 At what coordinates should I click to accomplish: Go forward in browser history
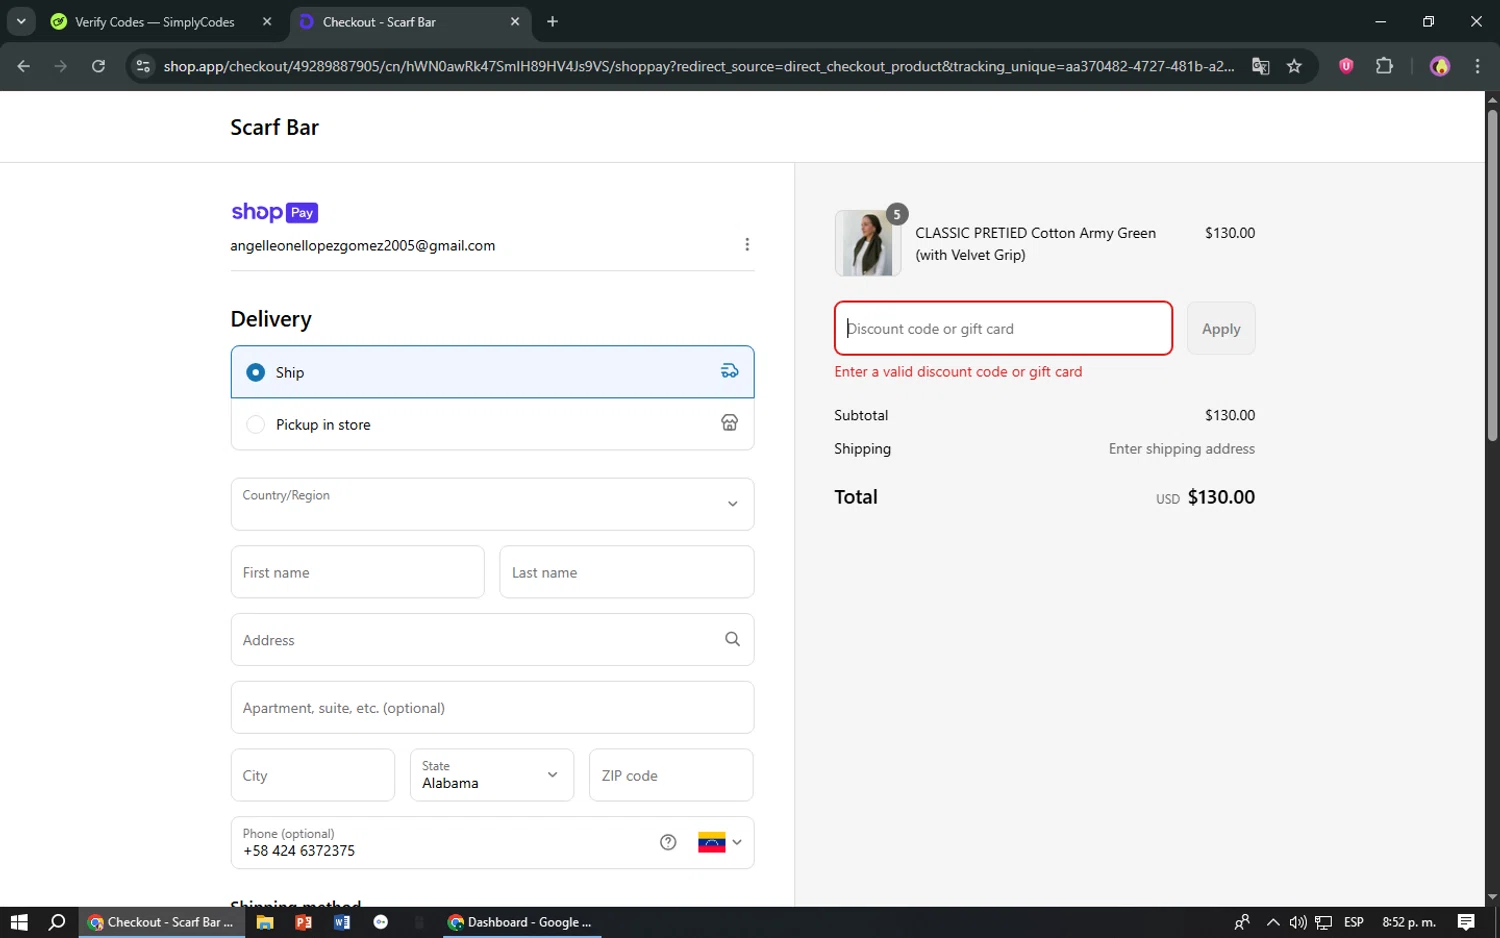tap(61, 66)
